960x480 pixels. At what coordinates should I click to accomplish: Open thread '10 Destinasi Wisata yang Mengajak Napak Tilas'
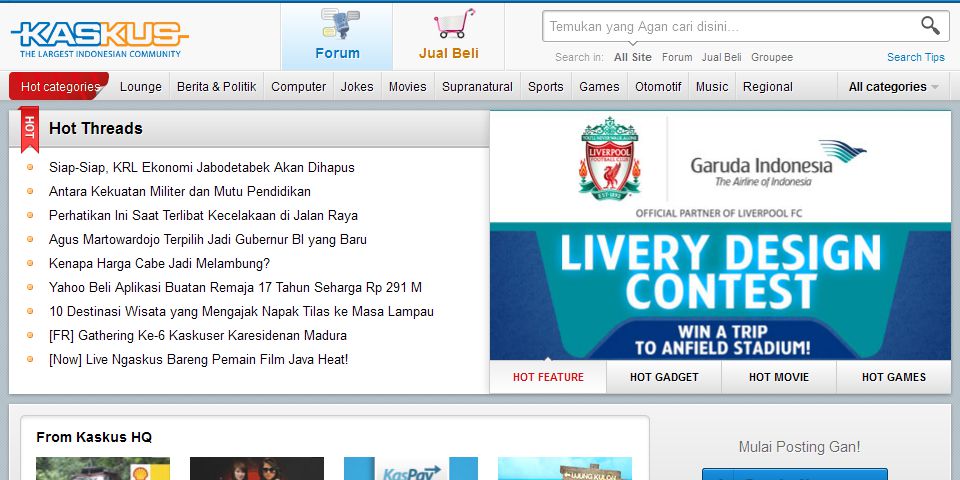pos(241,311)
